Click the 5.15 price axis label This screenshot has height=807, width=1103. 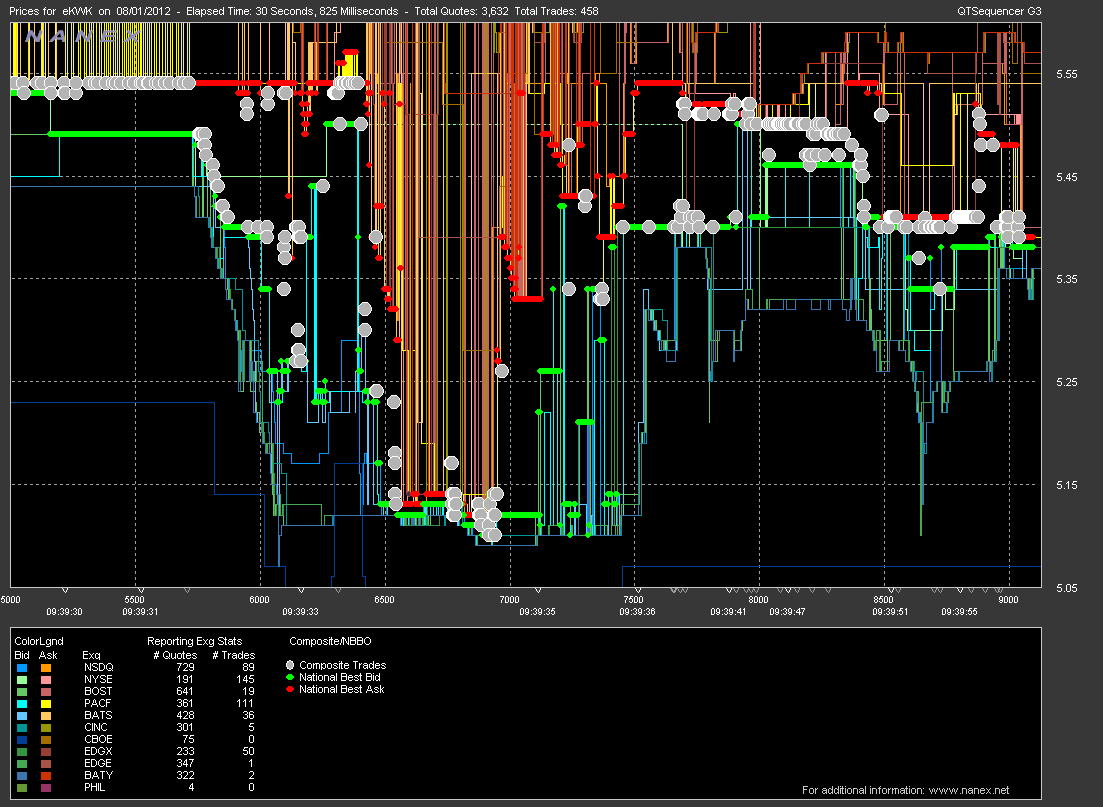tap(1066, 485)
